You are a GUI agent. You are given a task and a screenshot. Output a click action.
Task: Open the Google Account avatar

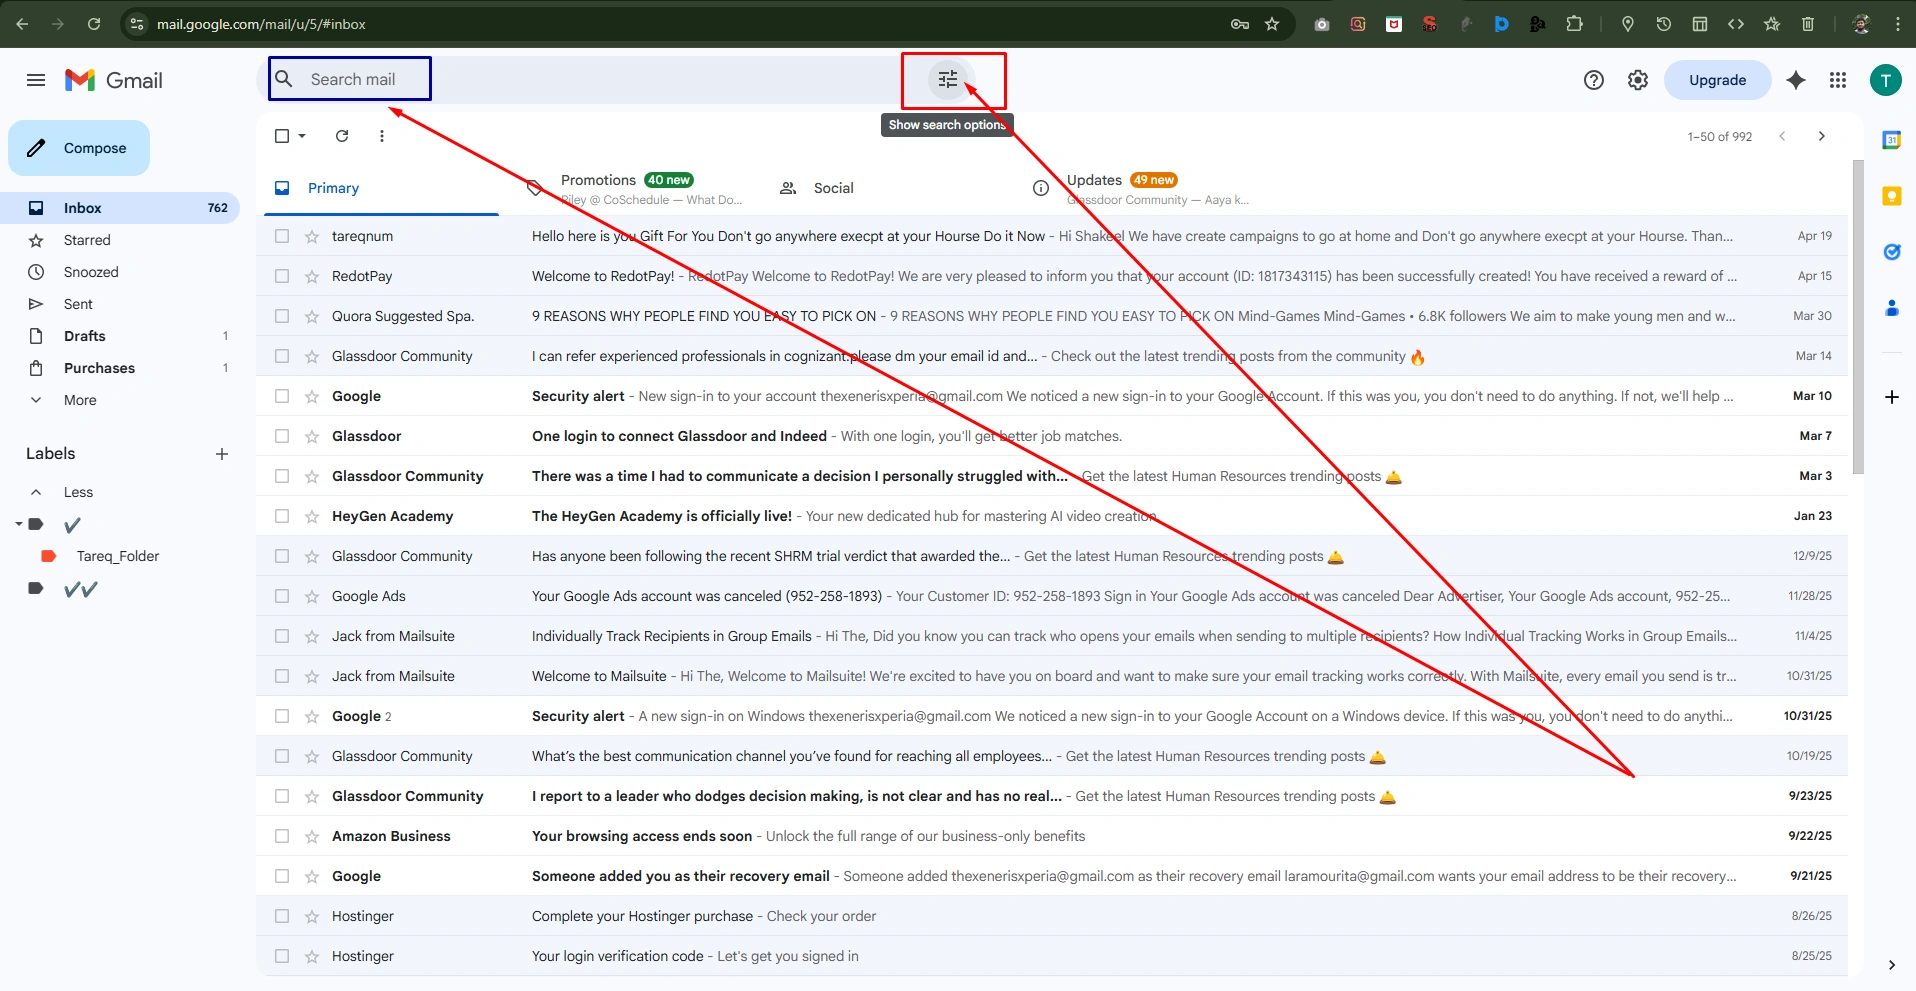pyautogui.click(x=1886, y=80)
